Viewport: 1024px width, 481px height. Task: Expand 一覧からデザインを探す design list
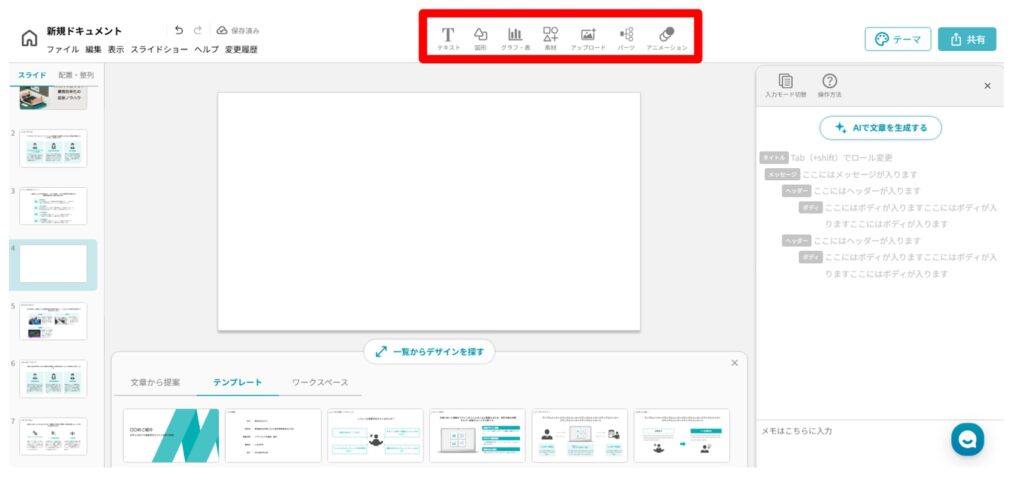[x=429, y=352]
